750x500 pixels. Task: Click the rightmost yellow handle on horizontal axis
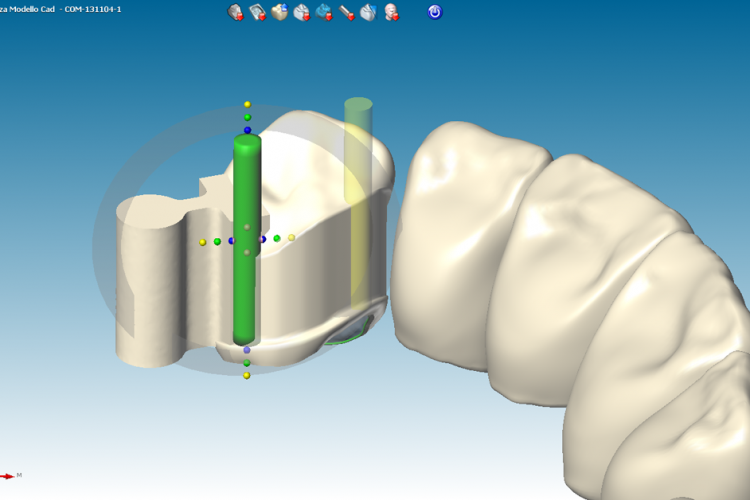(292, 238)
